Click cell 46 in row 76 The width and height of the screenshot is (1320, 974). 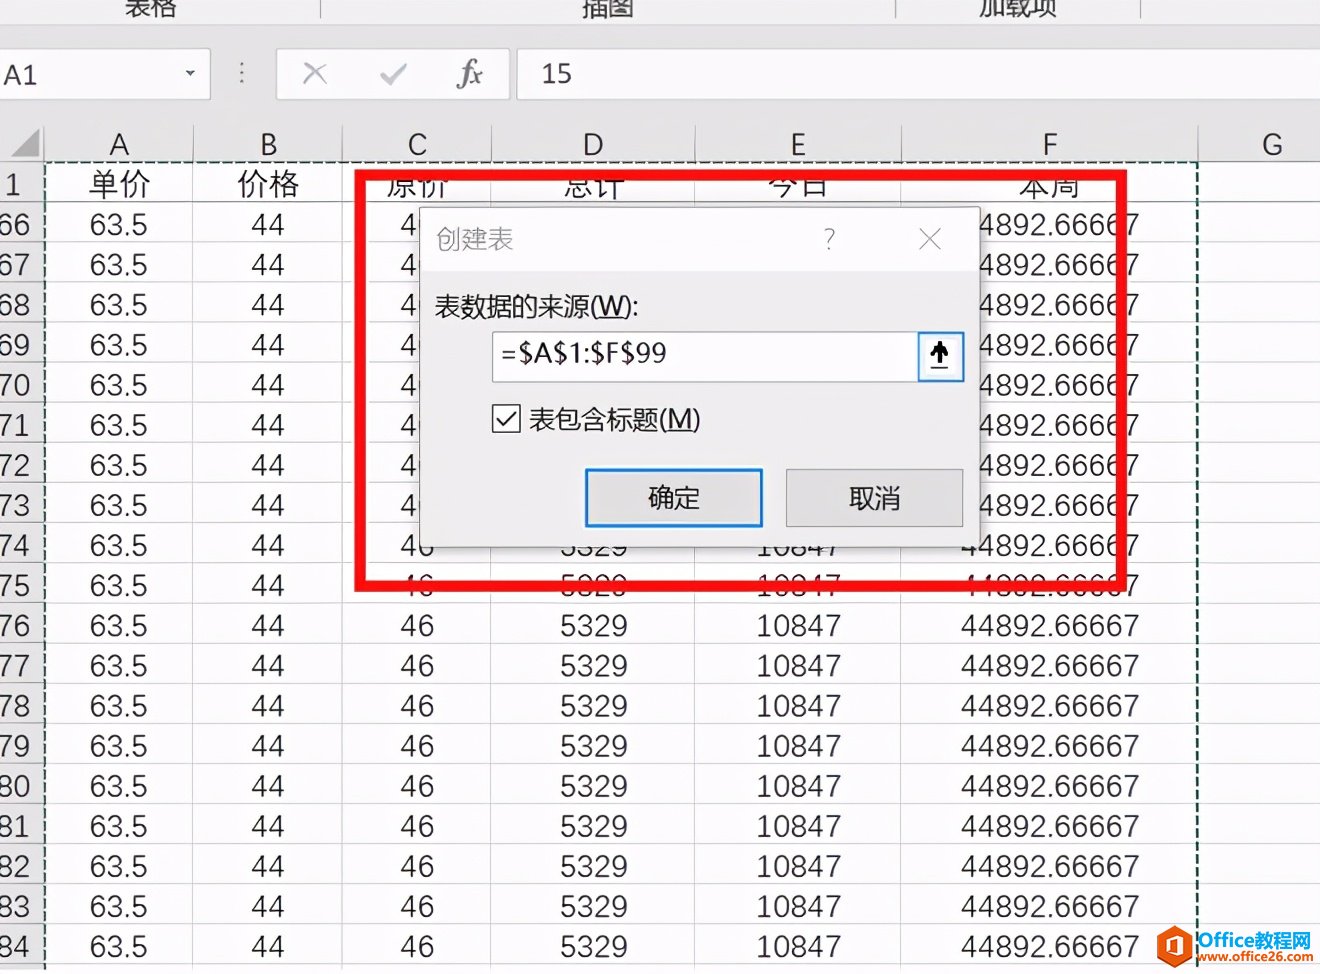pos(417,626)
